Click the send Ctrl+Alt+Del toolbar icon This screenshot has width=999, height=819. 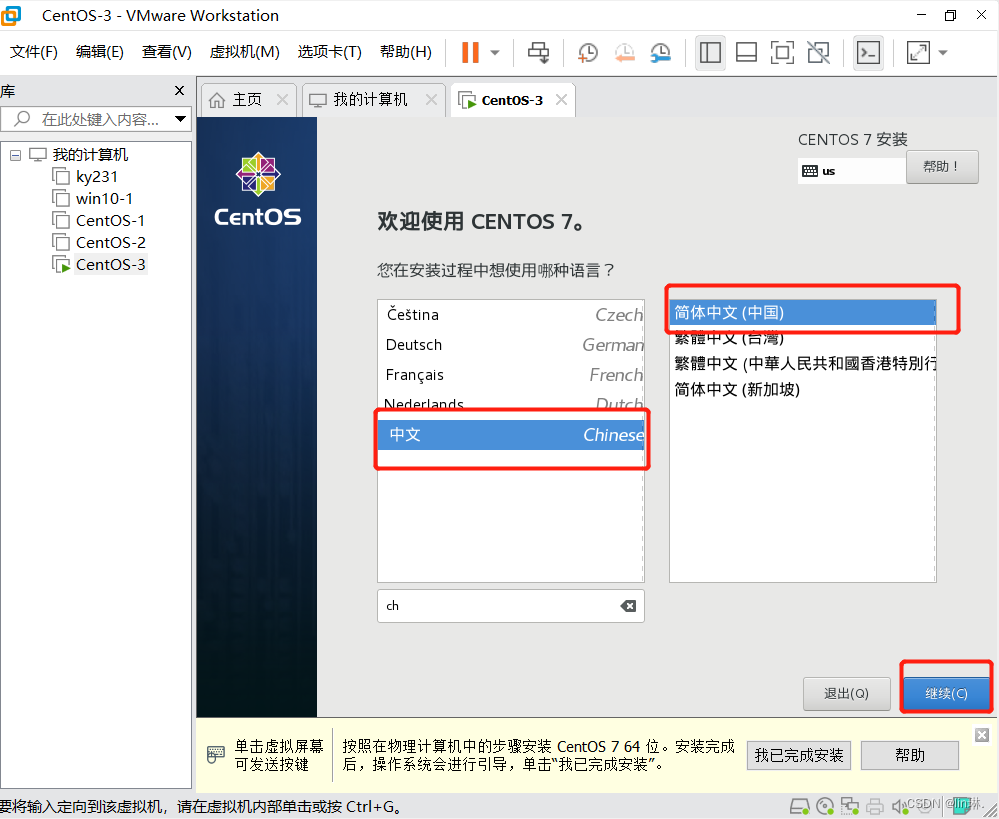pyautogui.click(x=538, y=52)
